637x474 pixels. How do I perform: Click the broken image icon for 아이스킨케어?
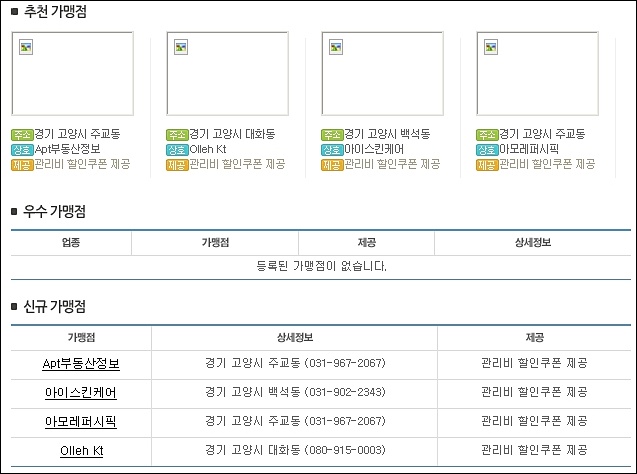coord(336,47)
